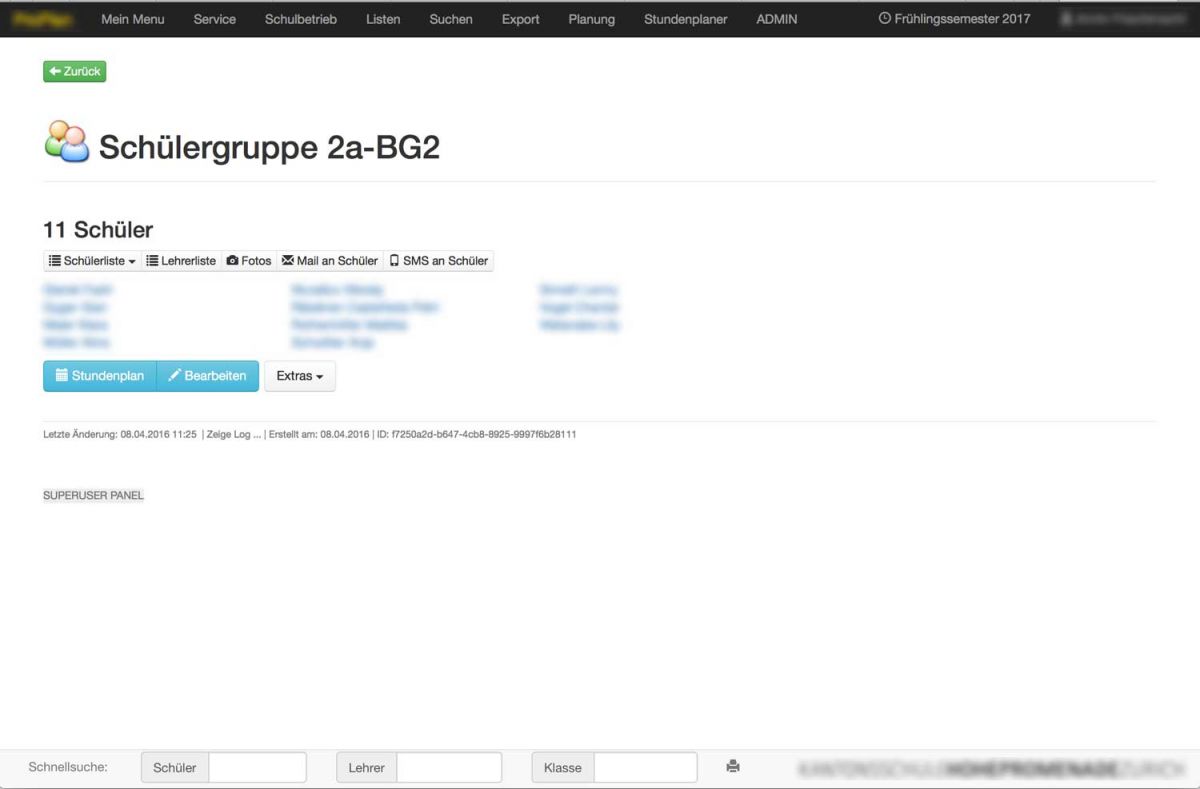This screenshot has width=1200, height=789.
Task: Focus the Lehrer quick search field
Action: pyautogui.click(x=449, y=768)
